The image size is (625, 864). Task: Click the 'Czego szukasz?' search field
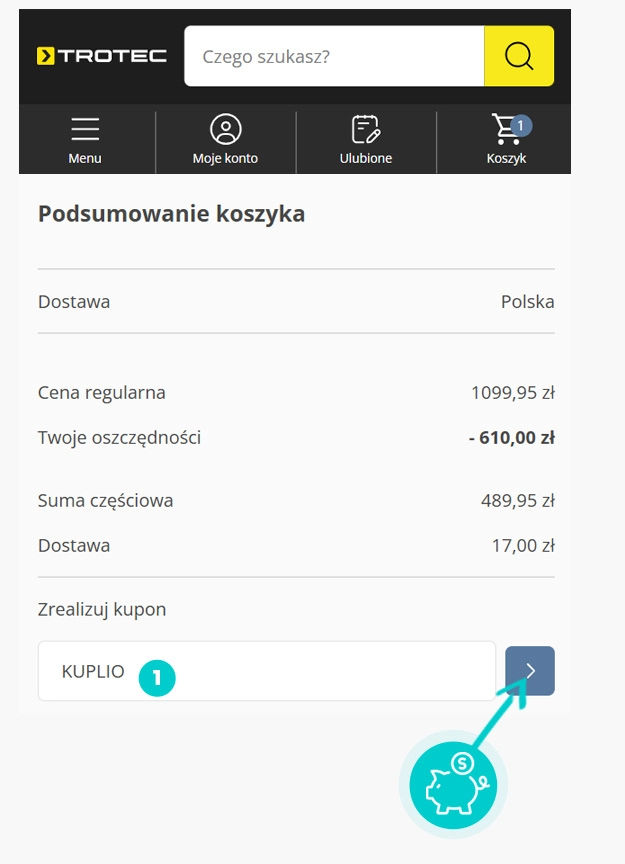(x=334, y=56)
